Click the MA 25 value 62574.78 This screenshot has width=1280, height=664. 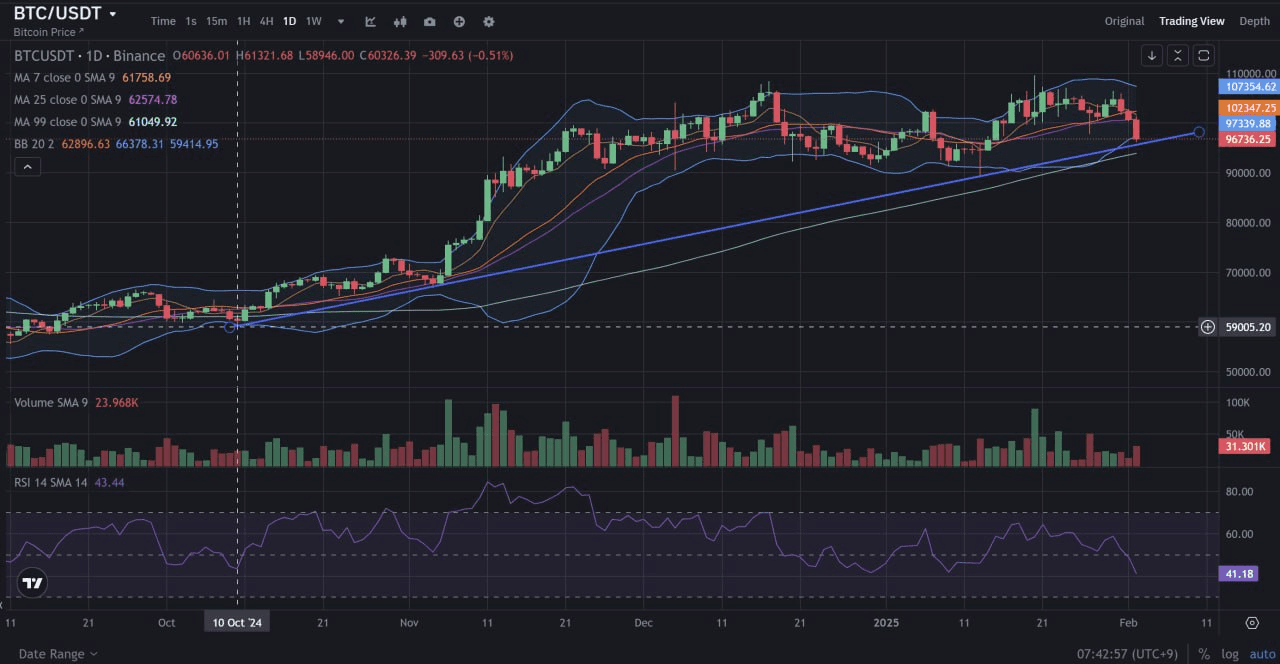[x=153, y=100]
